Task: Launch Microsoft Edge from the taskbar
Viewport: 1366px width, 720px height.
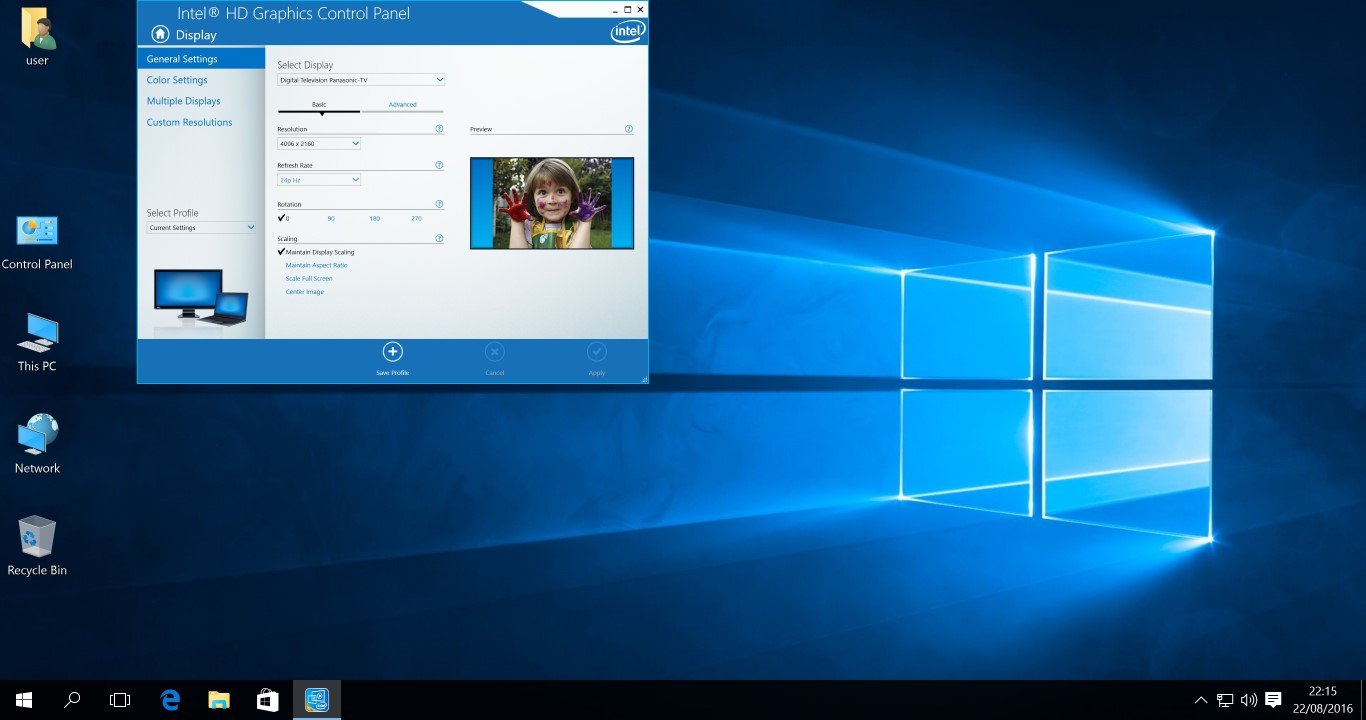Action: 170,700
